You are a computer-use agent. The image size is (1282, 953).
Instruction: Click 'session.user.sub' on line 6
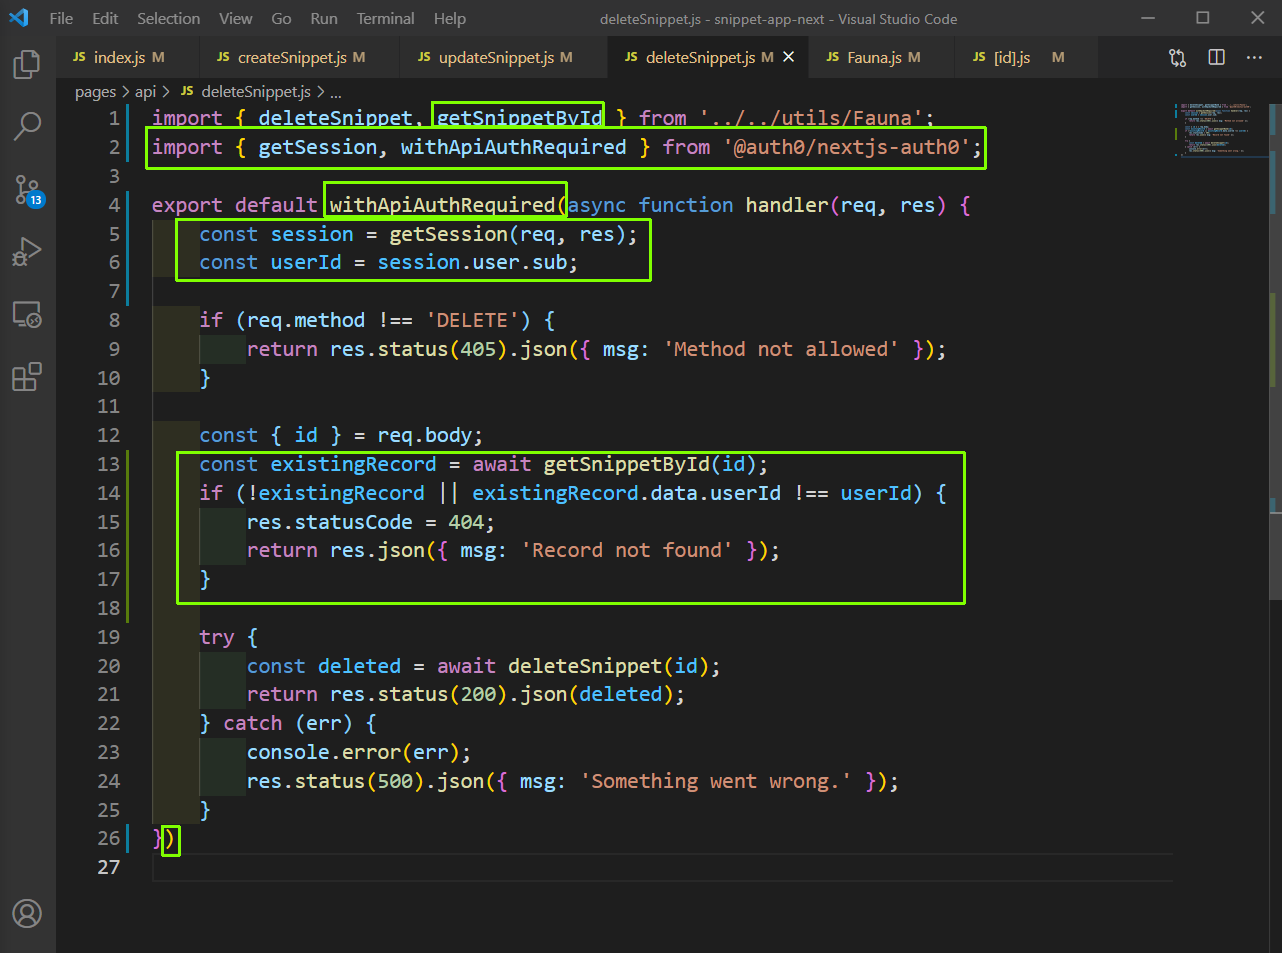click(472, 262)
